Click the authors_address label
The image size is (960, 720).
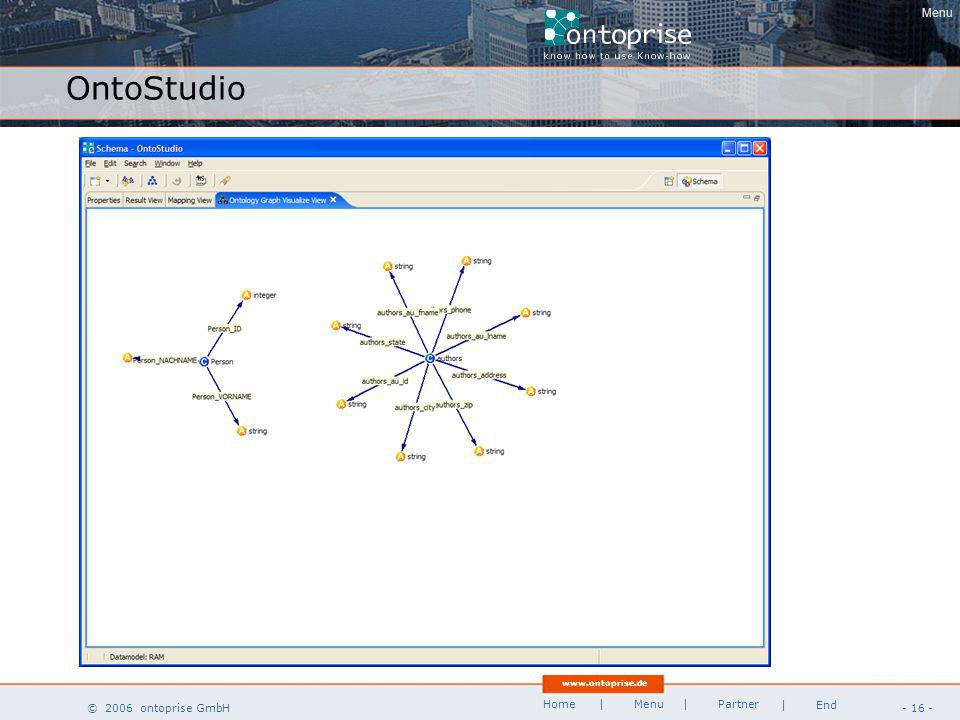[x=479, y=375]
